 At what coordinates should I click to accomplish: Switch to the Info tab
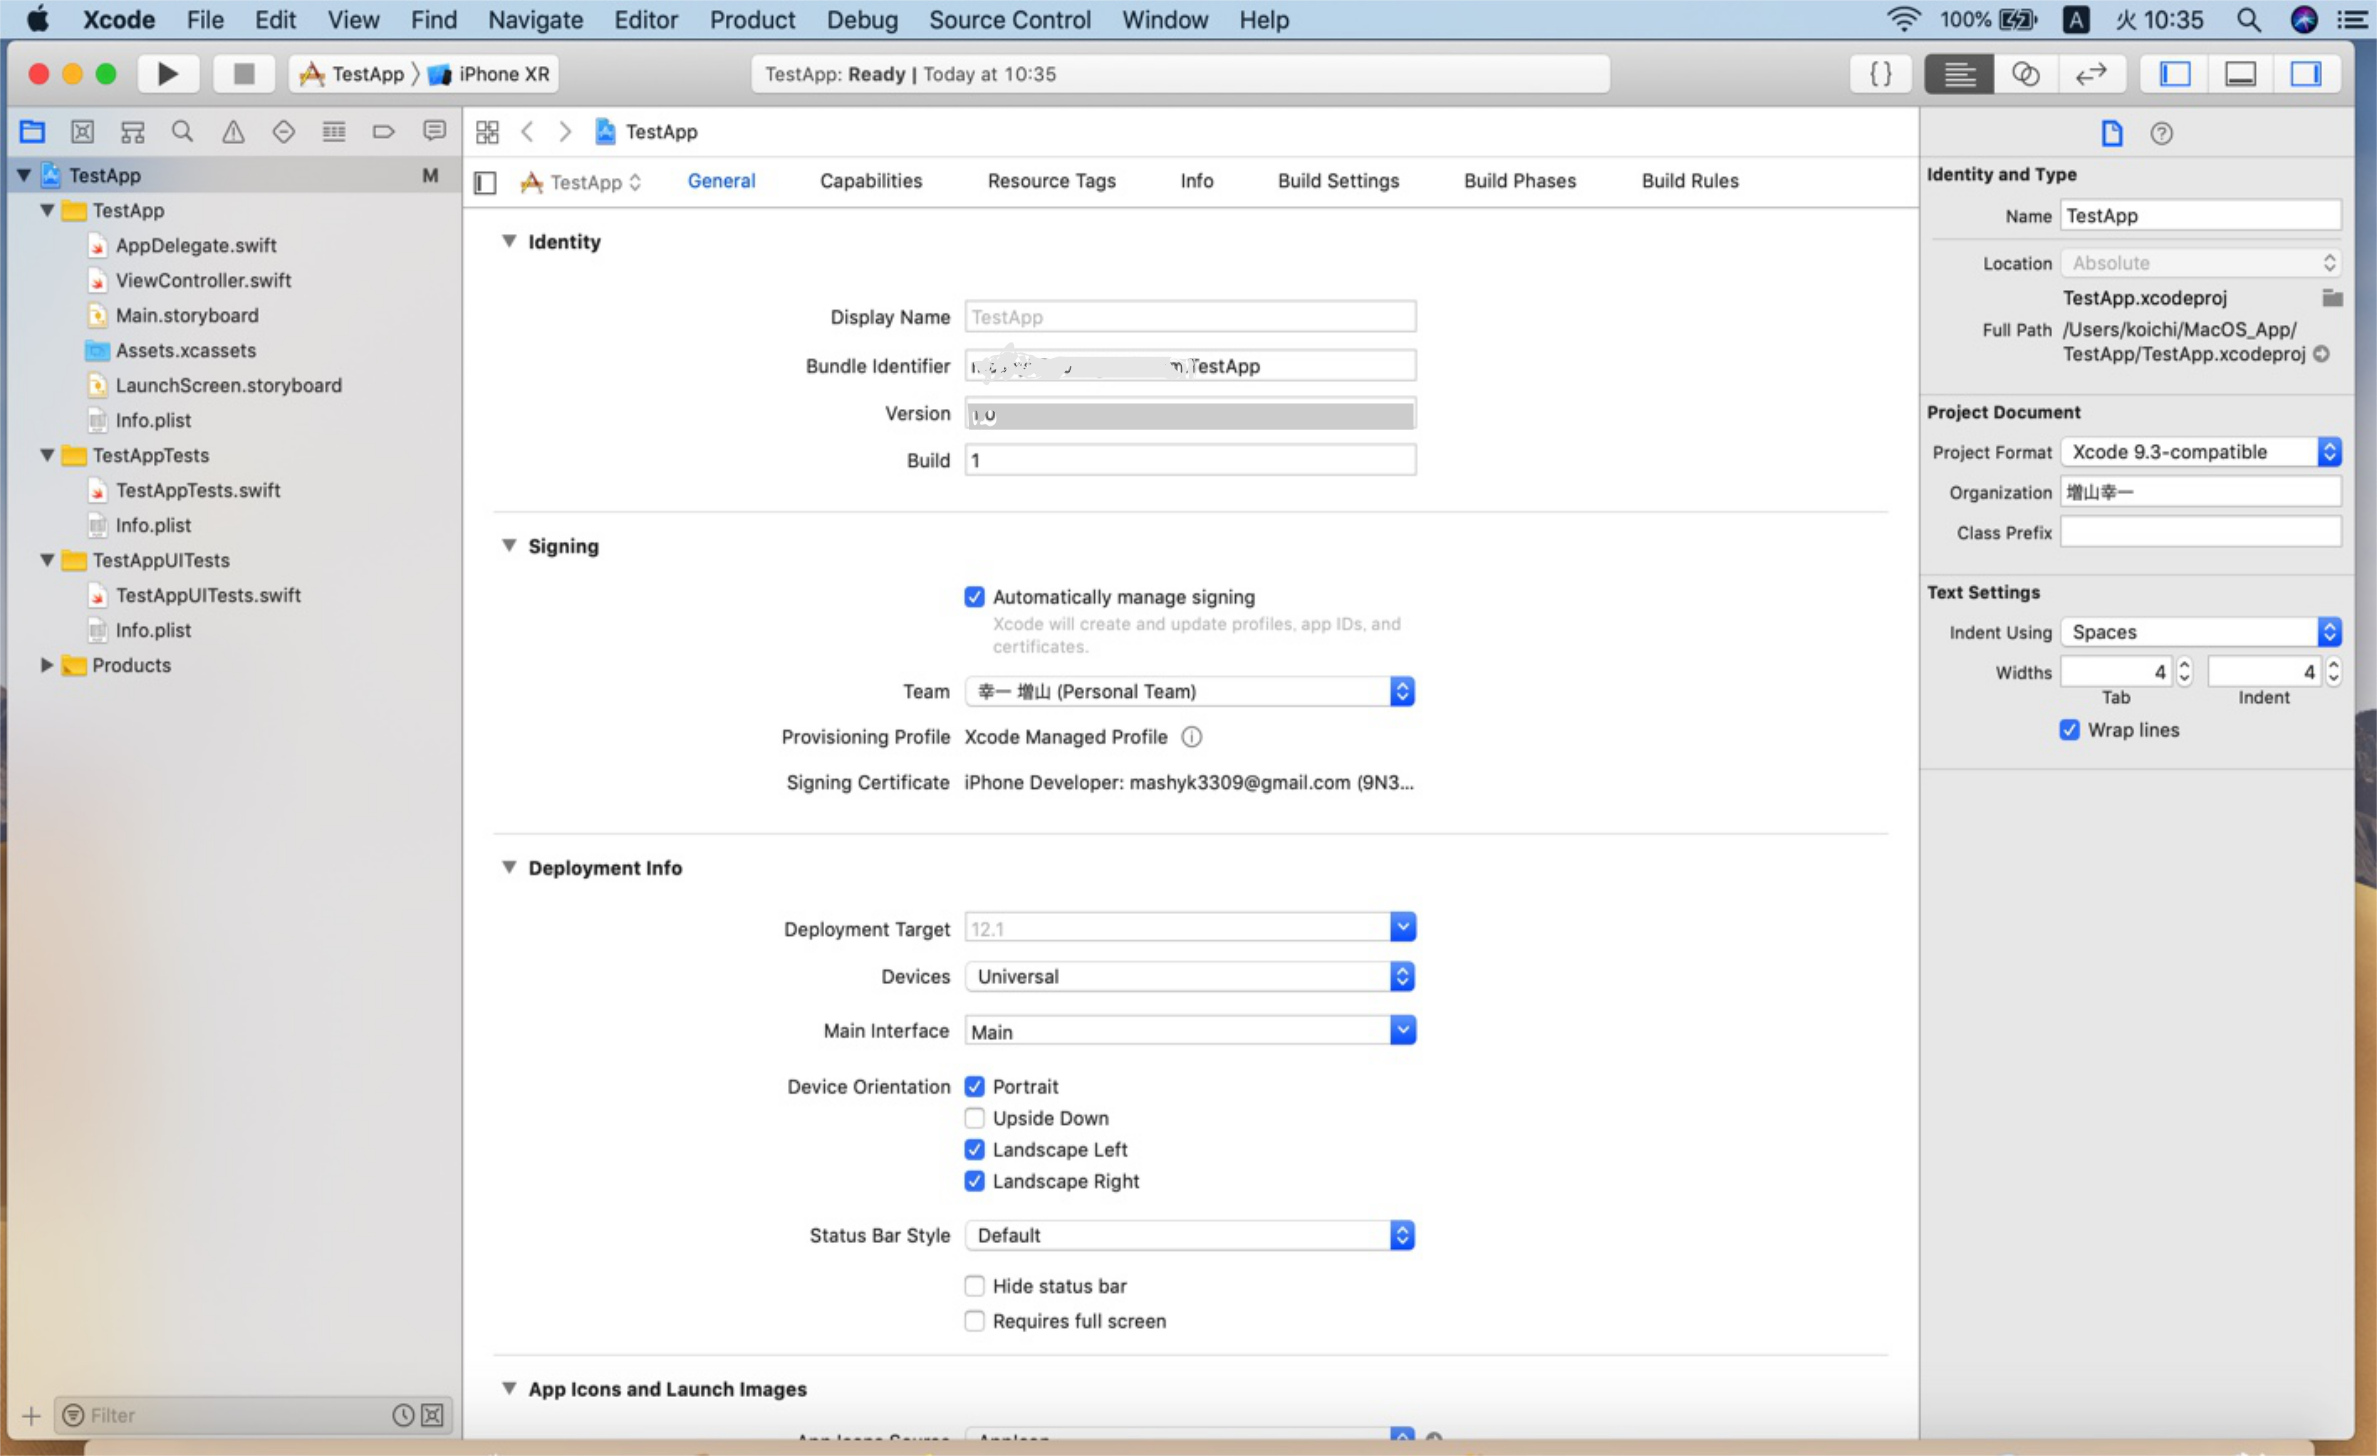[x=1196, y=181]
